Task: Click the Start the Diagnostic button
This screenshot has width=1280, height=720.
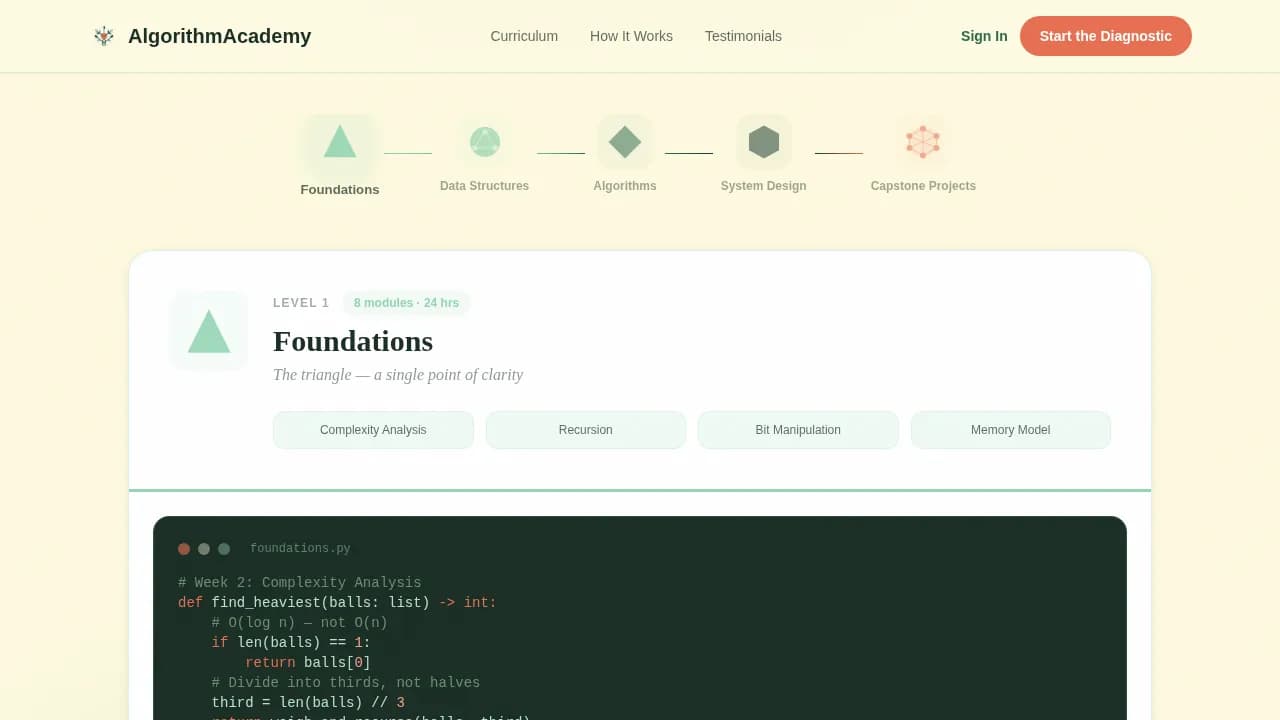Action: (x=1106, y=36)
